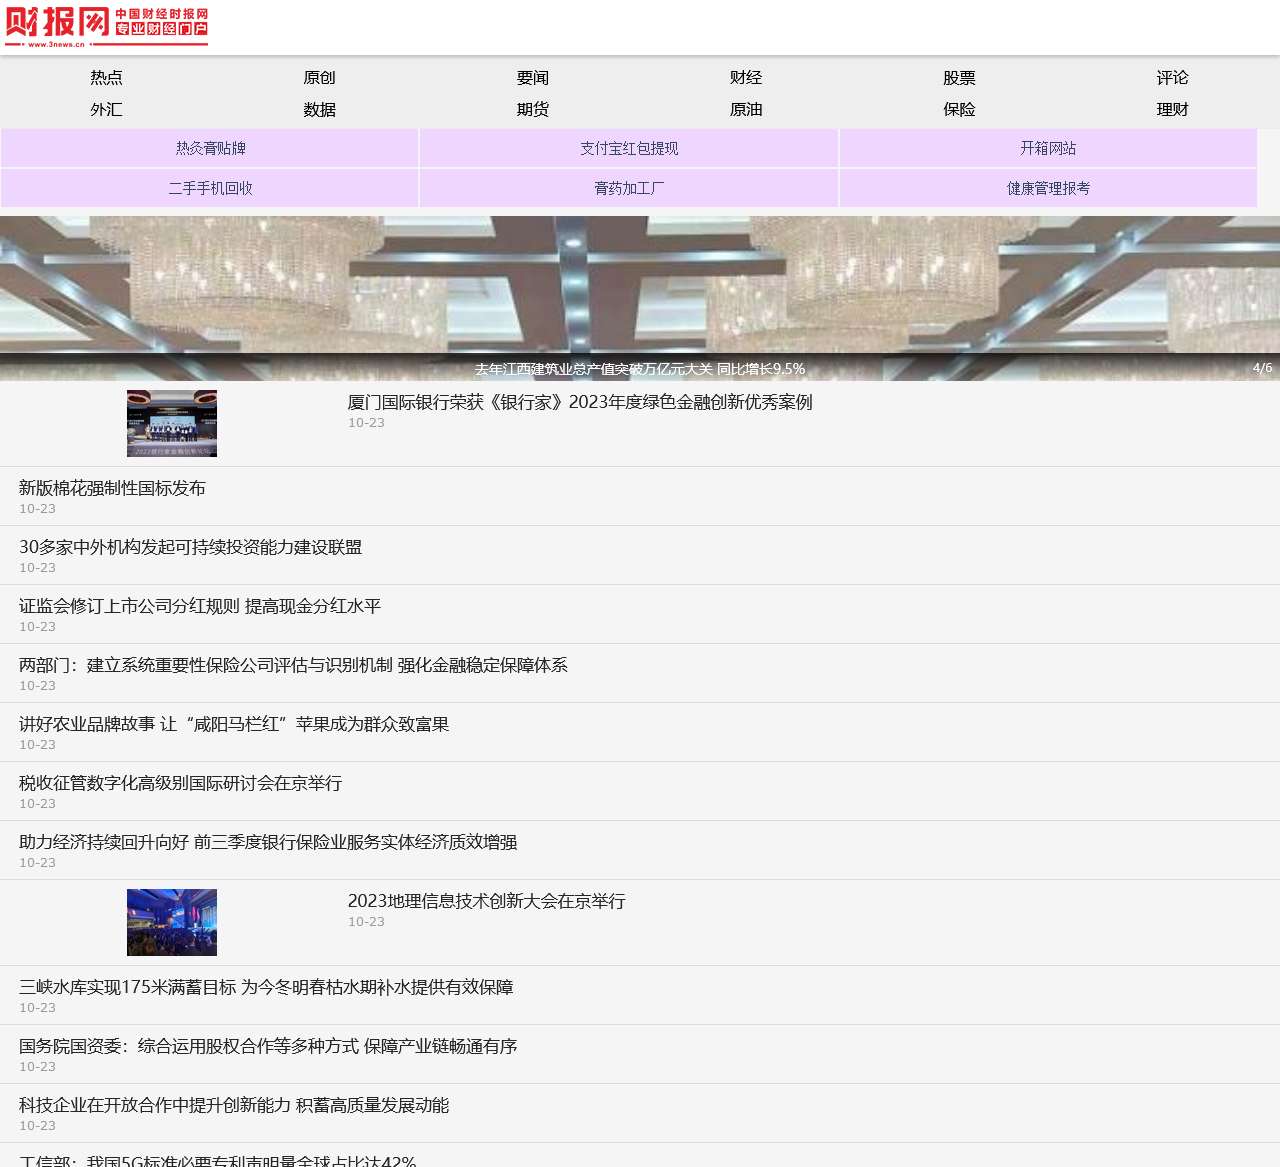The width and height of the screenshot is (1280, 1167).
Task: Open the 三峡水库实现175米满蓄目标 article
Action: pyautogui.click(x=266, y=987)
